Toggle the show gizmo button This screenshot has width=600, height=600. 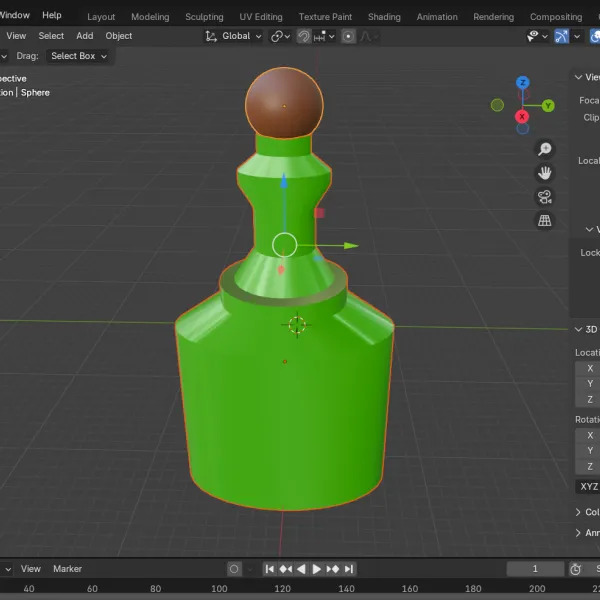(561, 36)
